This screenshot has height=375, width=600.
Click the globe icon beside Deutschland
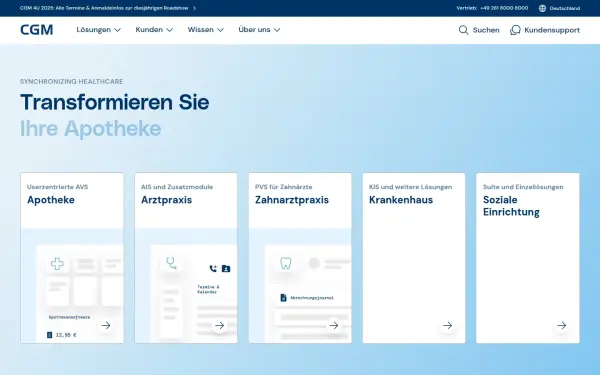[542, 8]
